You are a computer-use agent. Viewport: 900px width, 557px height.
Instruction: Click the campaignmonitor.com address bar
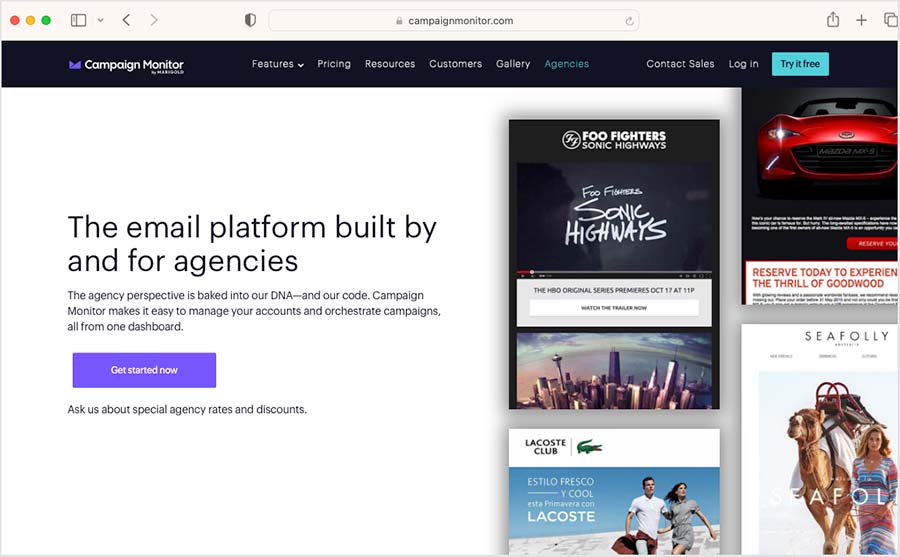pos(453,21)
